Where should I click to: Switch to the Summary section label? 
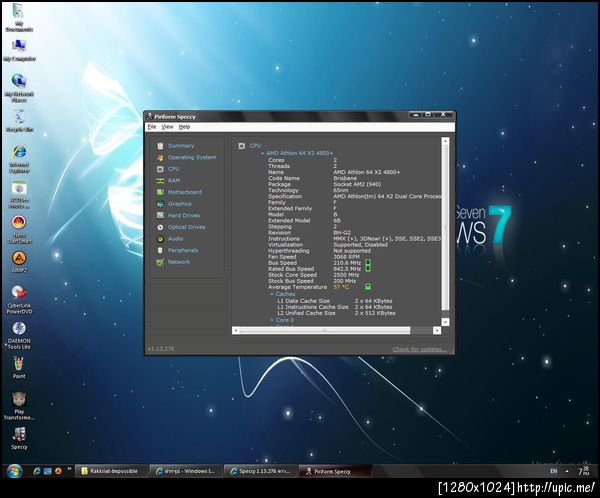coord(181,146)
